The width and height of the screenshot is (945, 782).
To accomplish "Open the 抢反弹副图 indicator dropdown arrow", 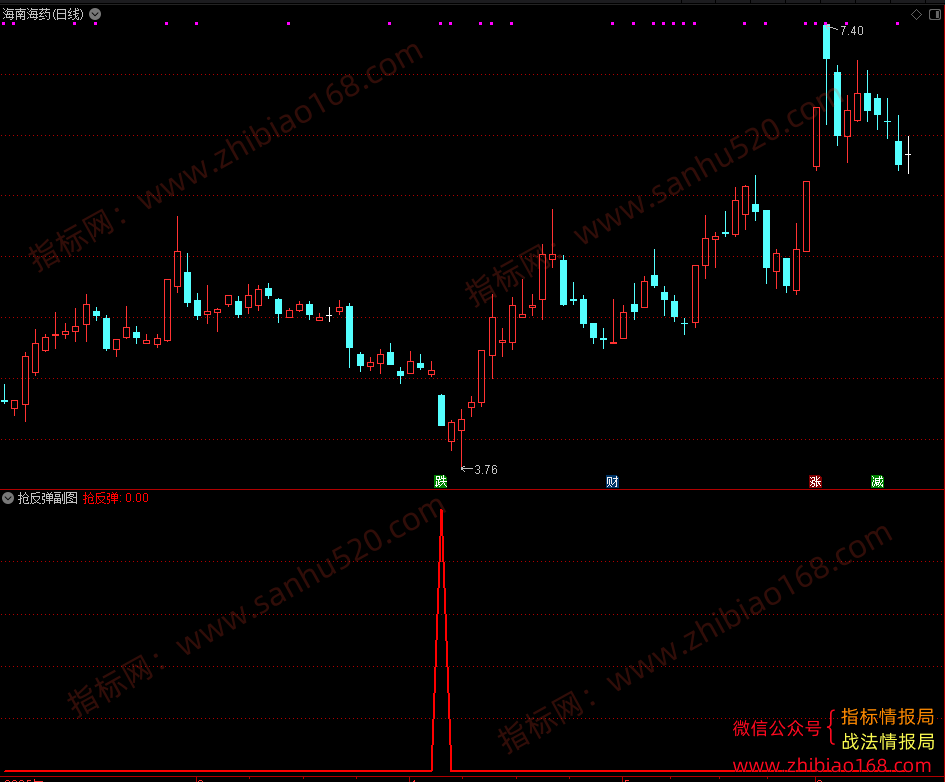I will click(x=8, y=498).
